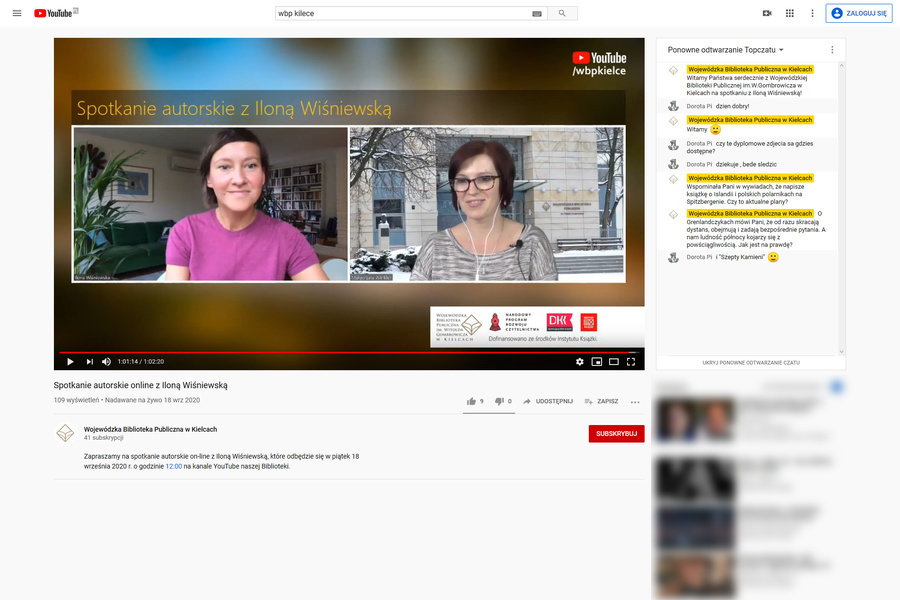Screen dimensions: 900x600
Task: Click the search field containing wbp kielce
Action: pyautogui.click(x=400, y=13)
